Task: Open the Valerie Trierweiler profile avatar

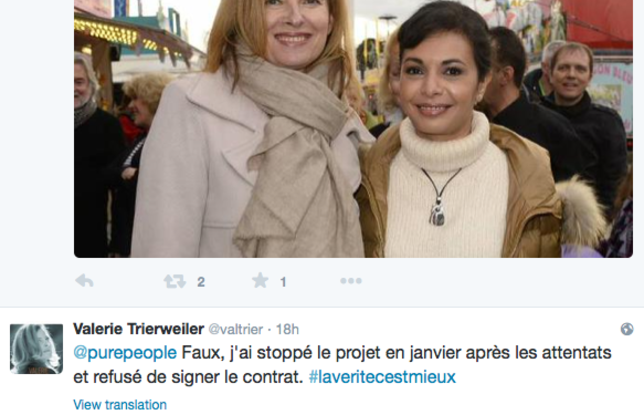Action: point(37,349)
